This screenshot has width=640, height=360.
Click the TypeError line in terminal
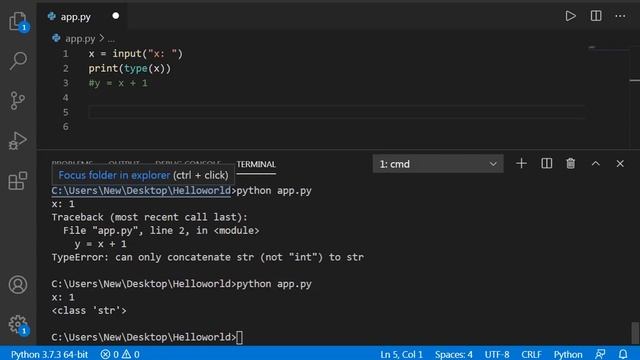[x=207, y=258]
